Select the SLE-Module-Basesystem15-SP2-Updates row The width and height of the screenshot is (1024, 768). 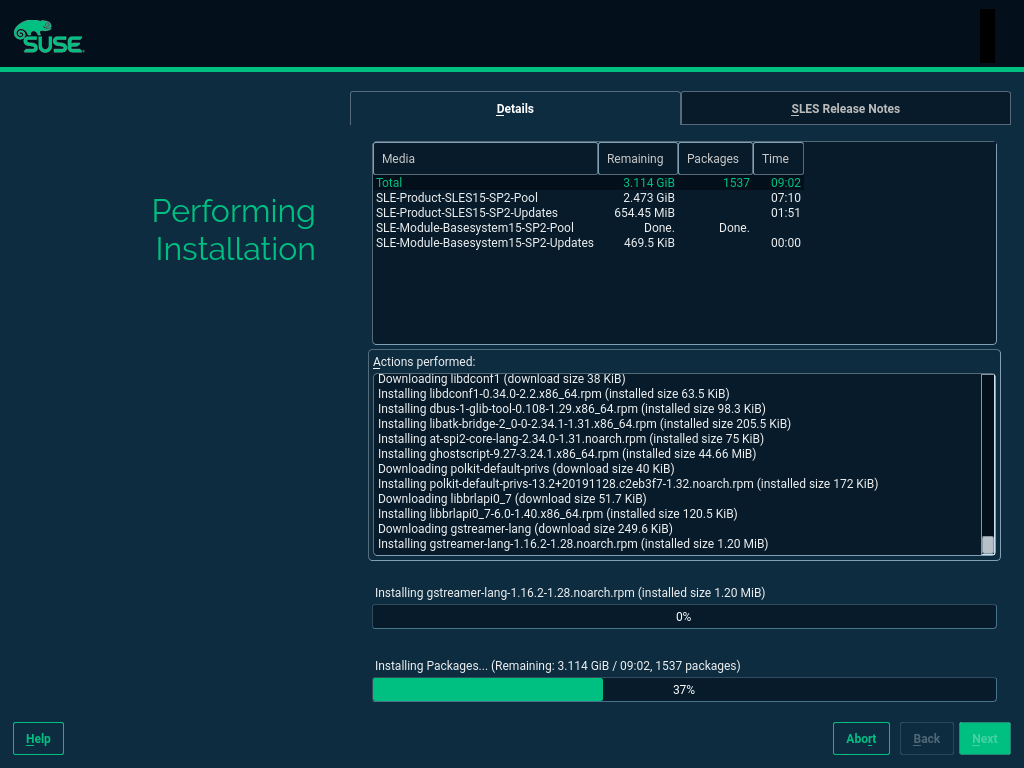tap(485, 243)
